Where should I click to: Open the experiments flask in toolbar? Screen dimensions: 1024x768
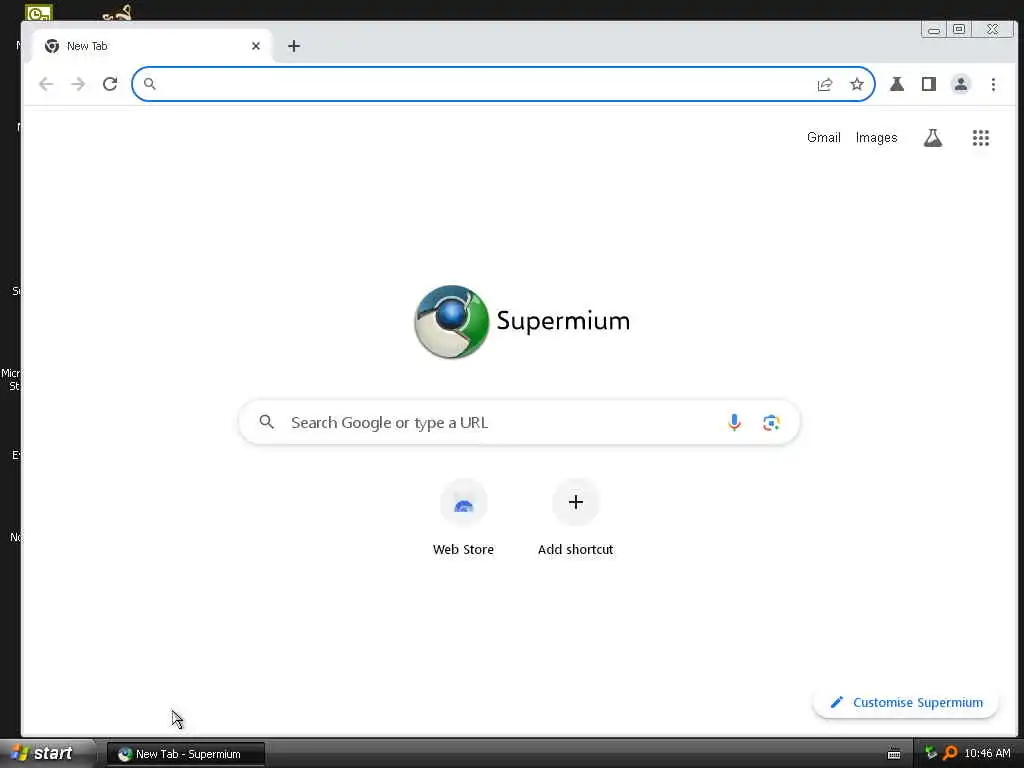pyautogui.click(x=897, y=84)
